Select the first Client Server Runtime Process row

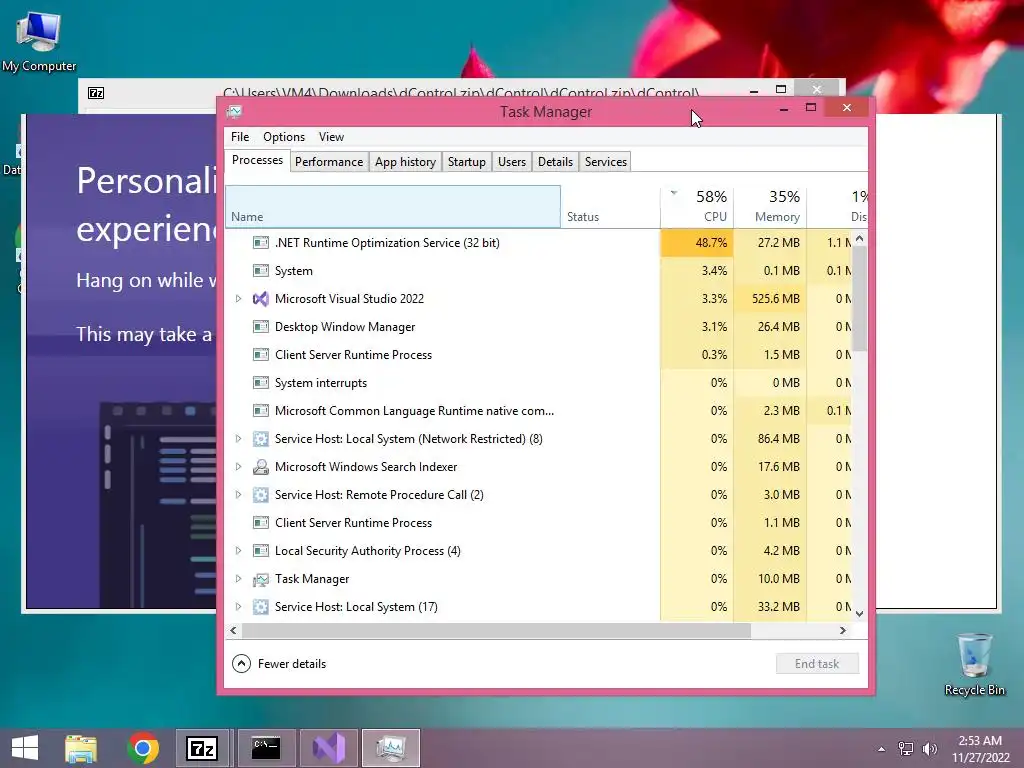(539, 355)
